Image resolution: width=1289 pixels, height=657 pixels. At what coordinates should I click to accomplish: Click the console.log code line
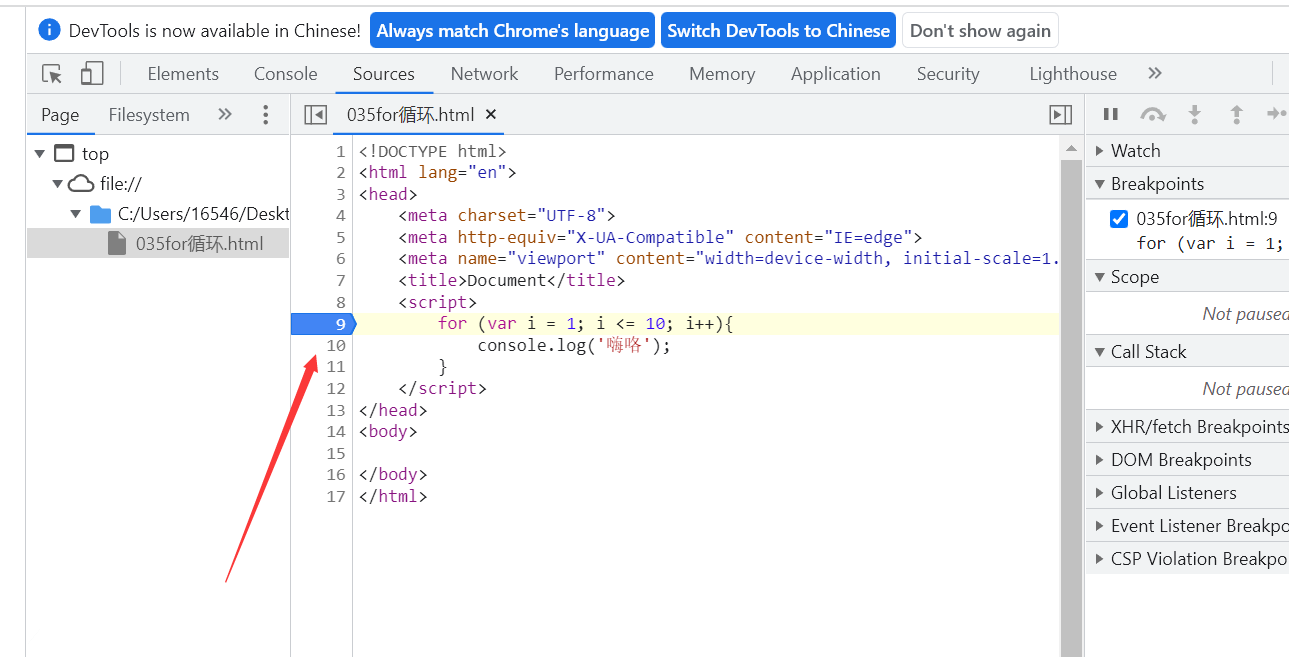pyautogui.click(x=574, y=345)
